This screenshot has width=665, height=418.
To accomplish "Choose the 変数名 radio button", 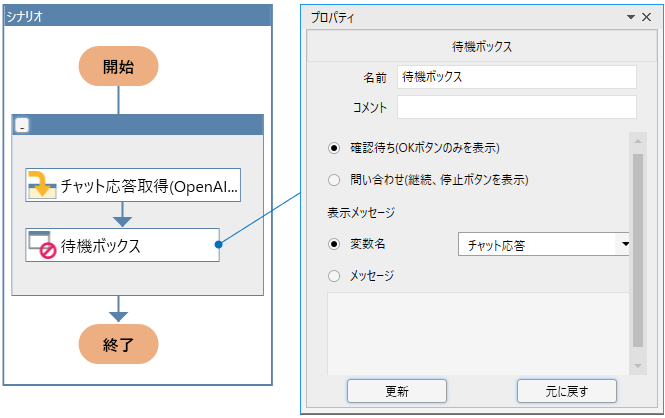I will [334, 243].
